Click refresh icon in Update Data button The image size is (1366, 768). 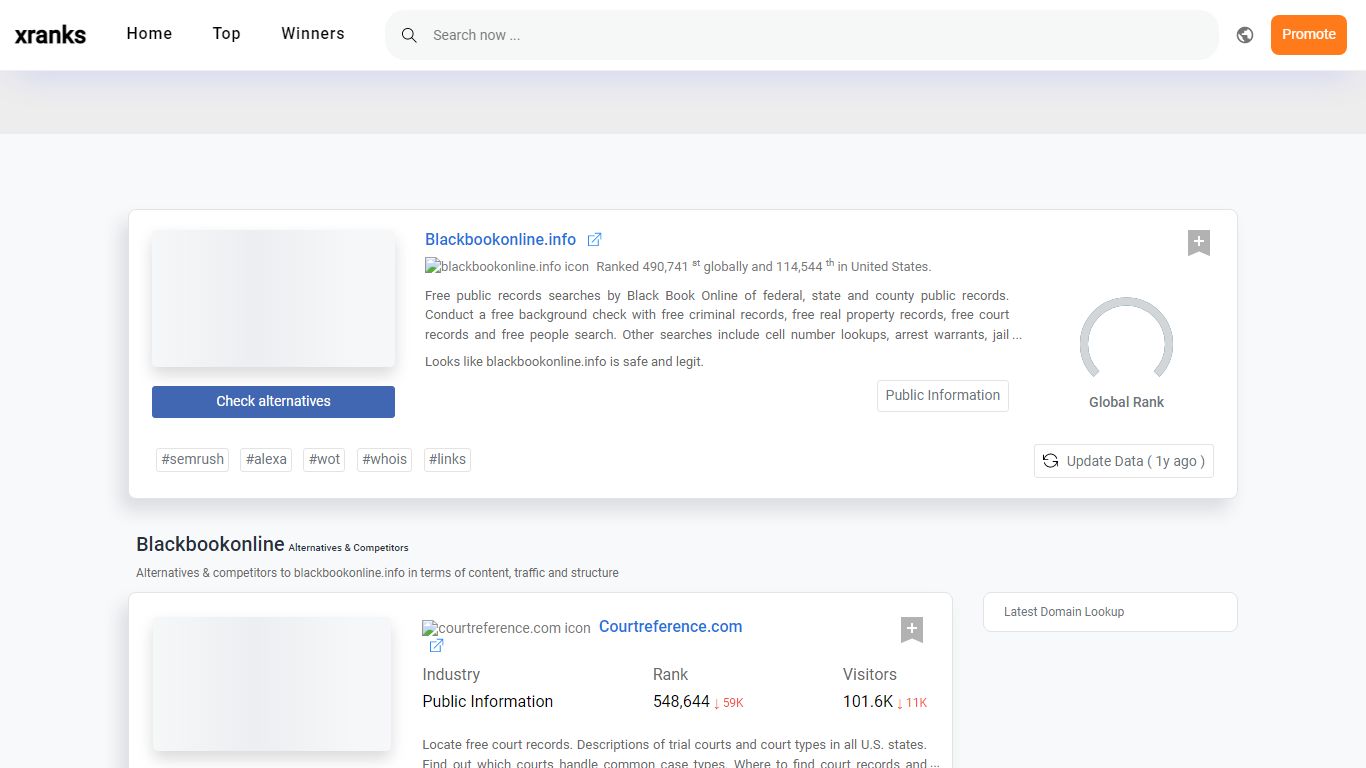(1050, 461)
